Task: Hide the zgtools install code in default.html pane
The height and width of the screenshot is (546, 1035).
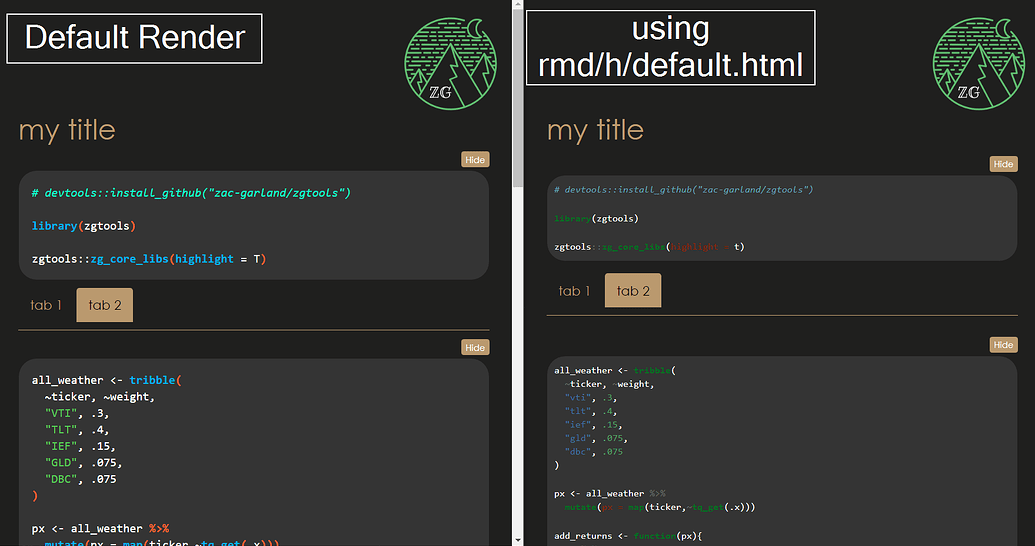Action: coord(1003,164)
